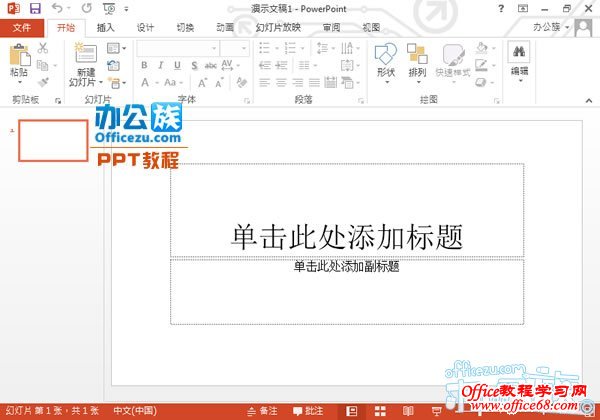Click the 粘贴 (Paste) clipboard icon

click(20, 54)
